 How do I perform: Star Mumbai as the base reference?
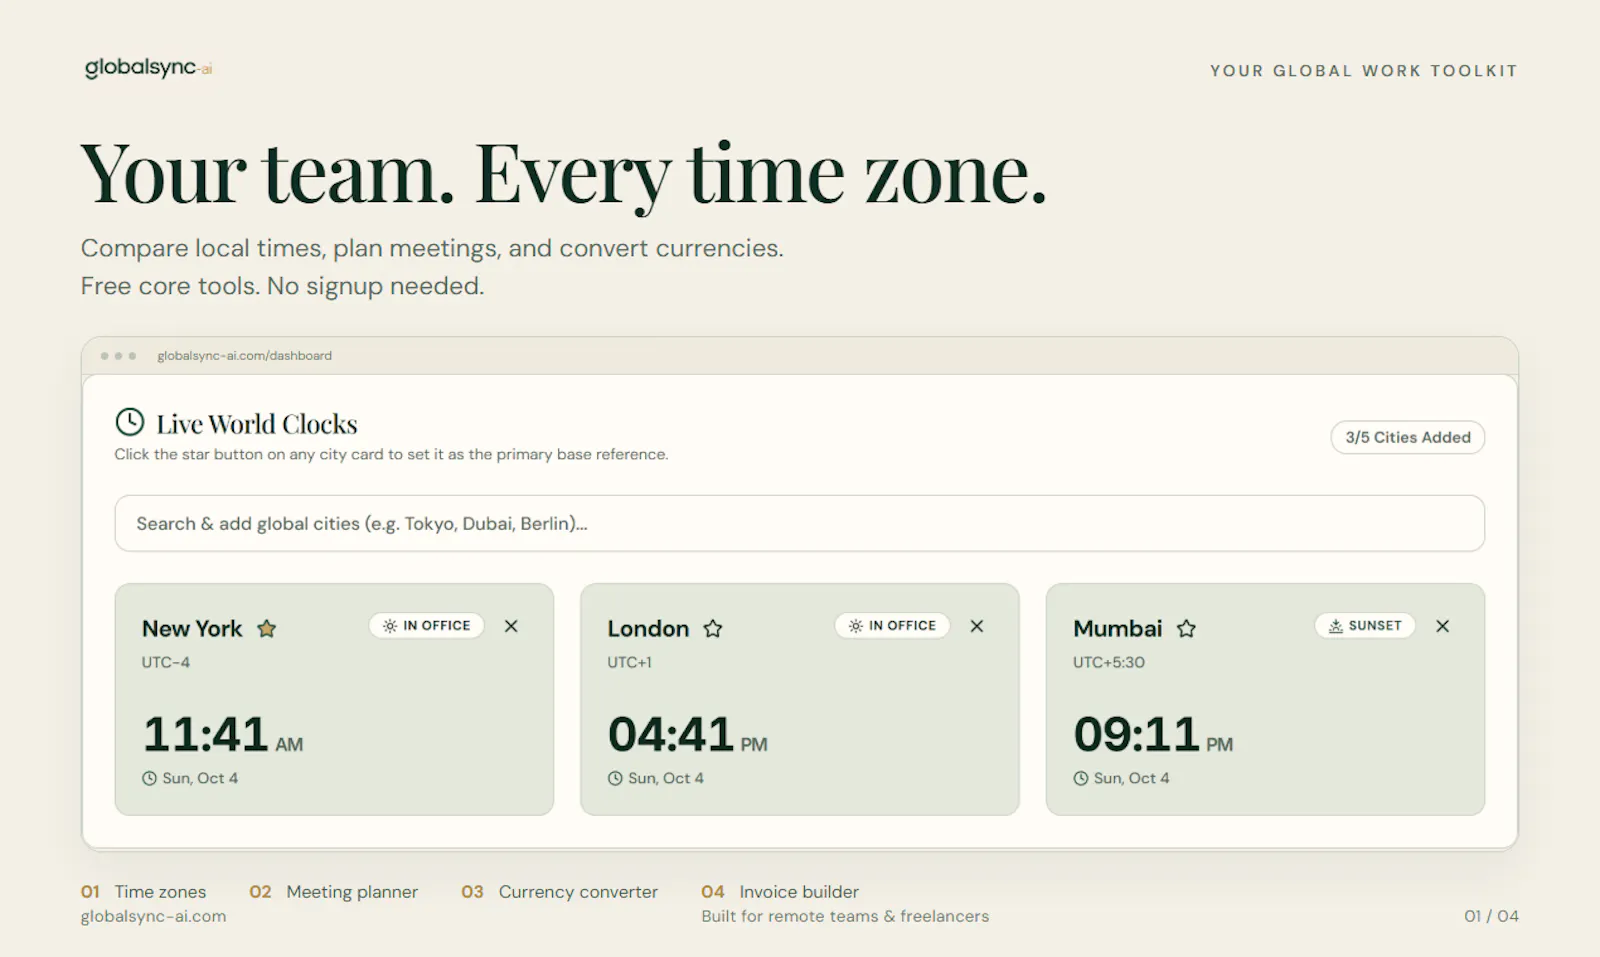[1186, 628]
